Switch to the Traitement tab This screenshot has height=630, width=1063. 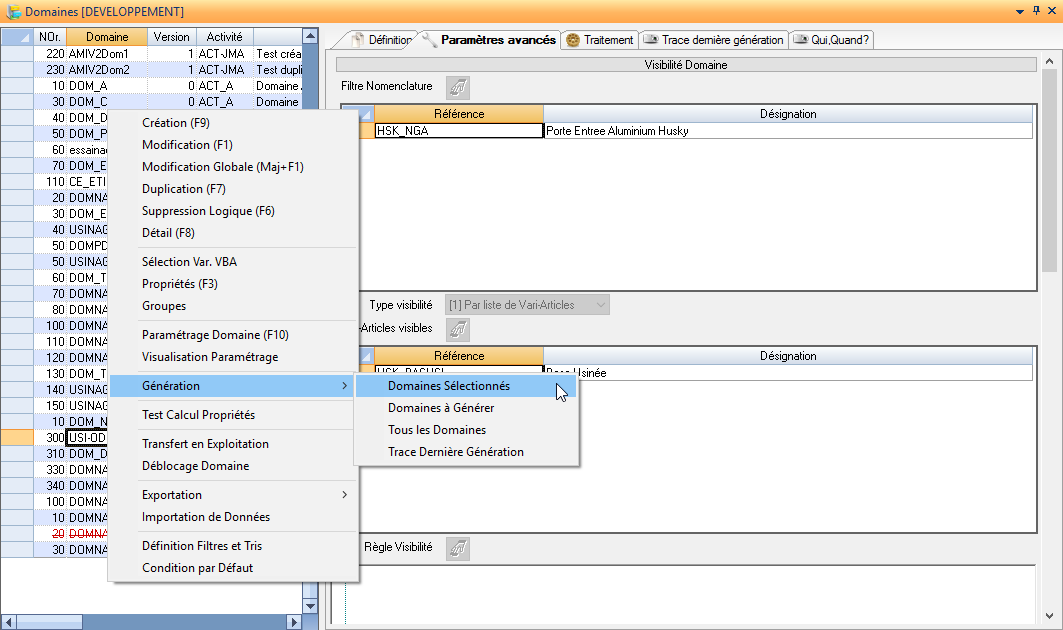(x=600, y=40)
